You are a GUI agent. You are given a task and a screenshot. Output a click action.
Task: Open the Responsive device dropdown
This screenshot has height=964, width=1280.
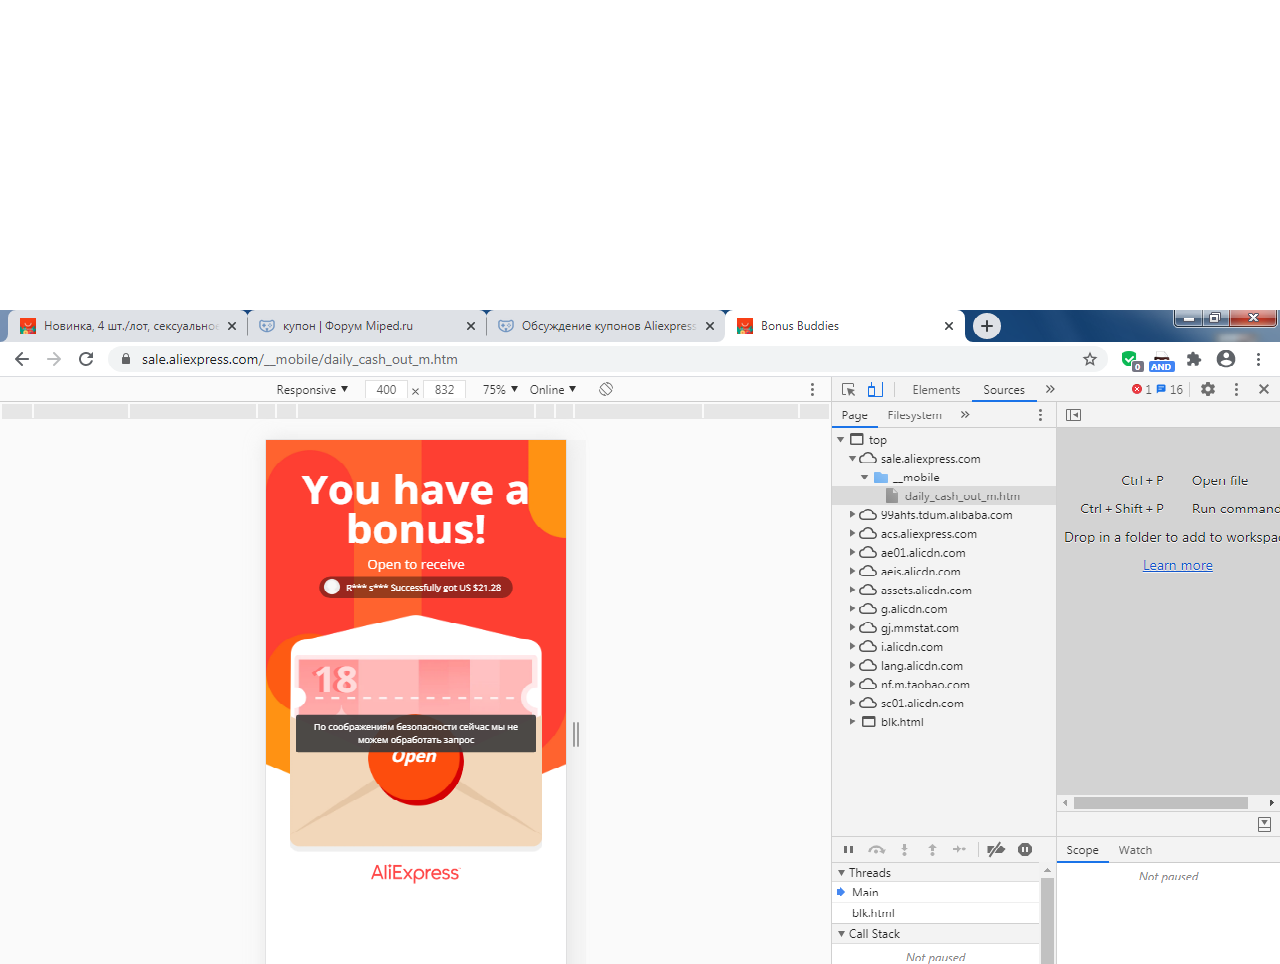312,389
